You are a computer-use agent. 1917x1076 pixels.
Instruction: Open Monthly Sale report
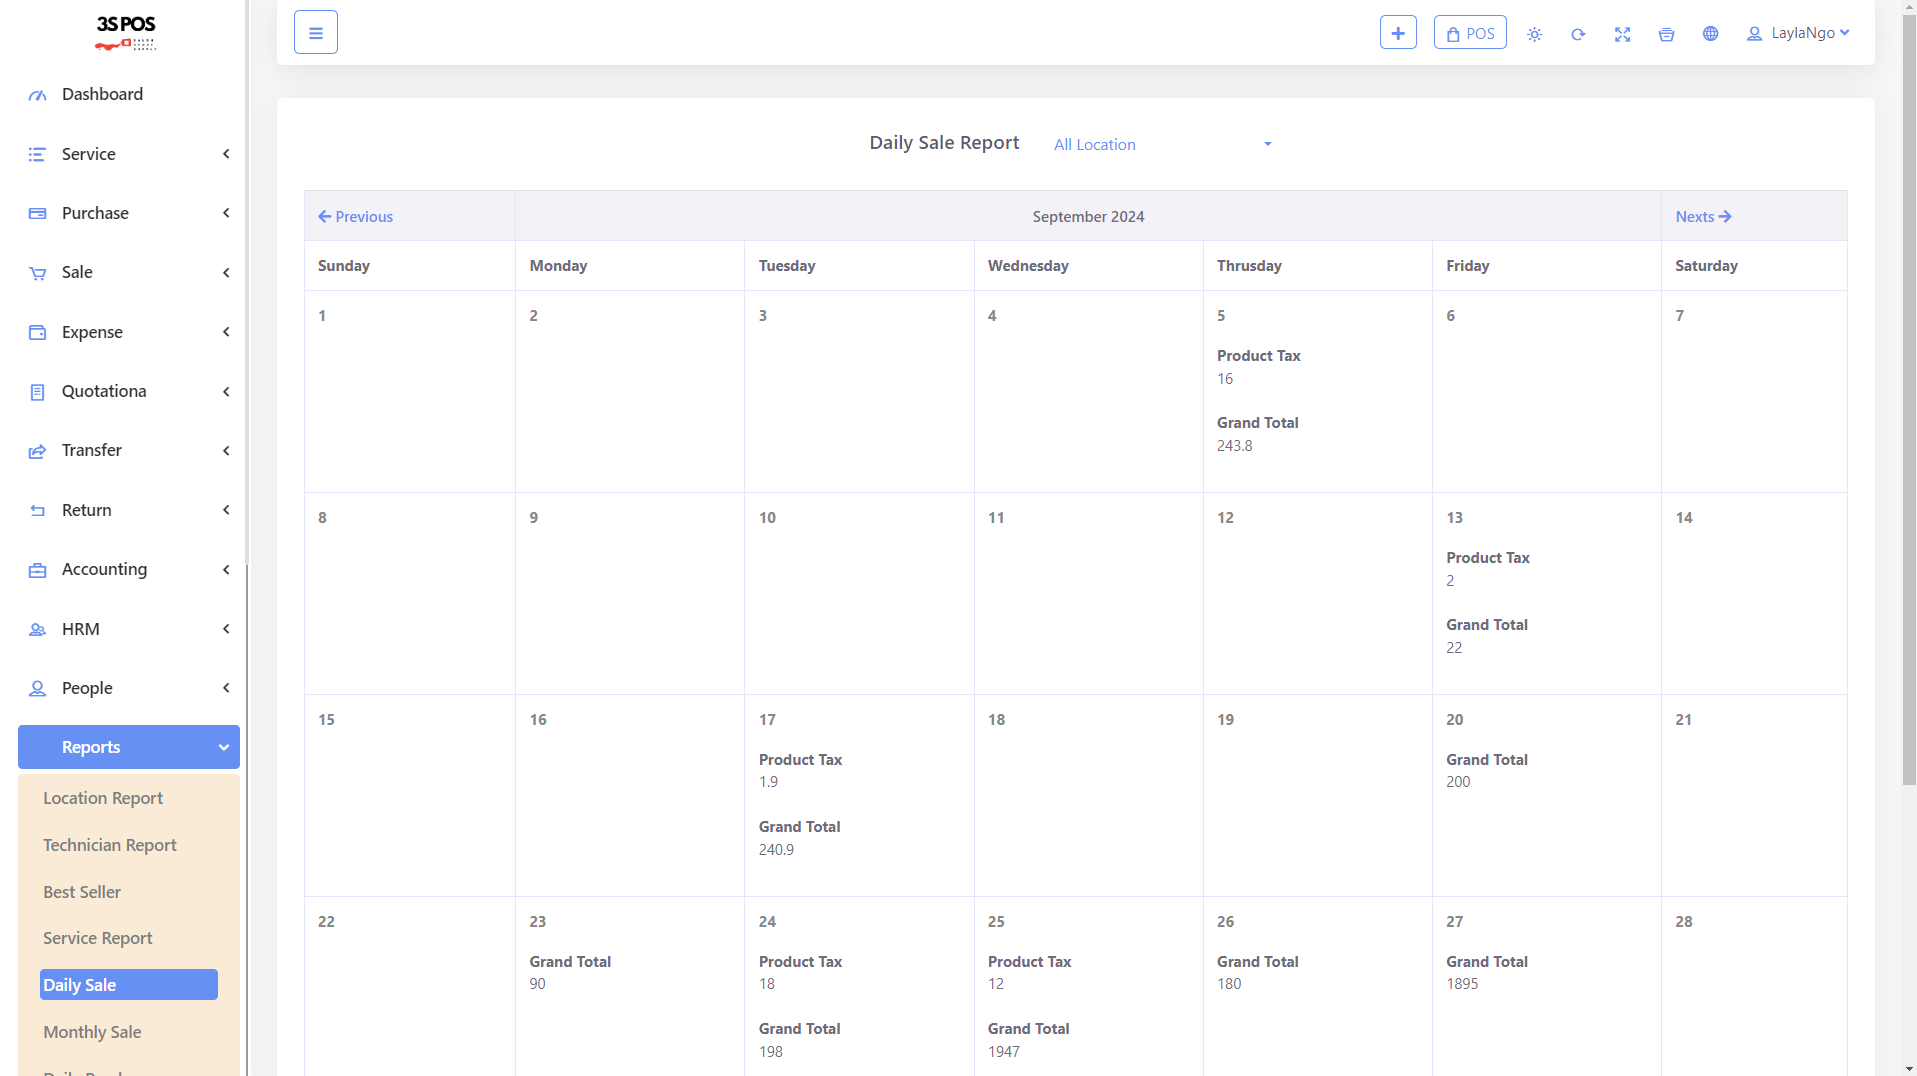click(92, 1032)
